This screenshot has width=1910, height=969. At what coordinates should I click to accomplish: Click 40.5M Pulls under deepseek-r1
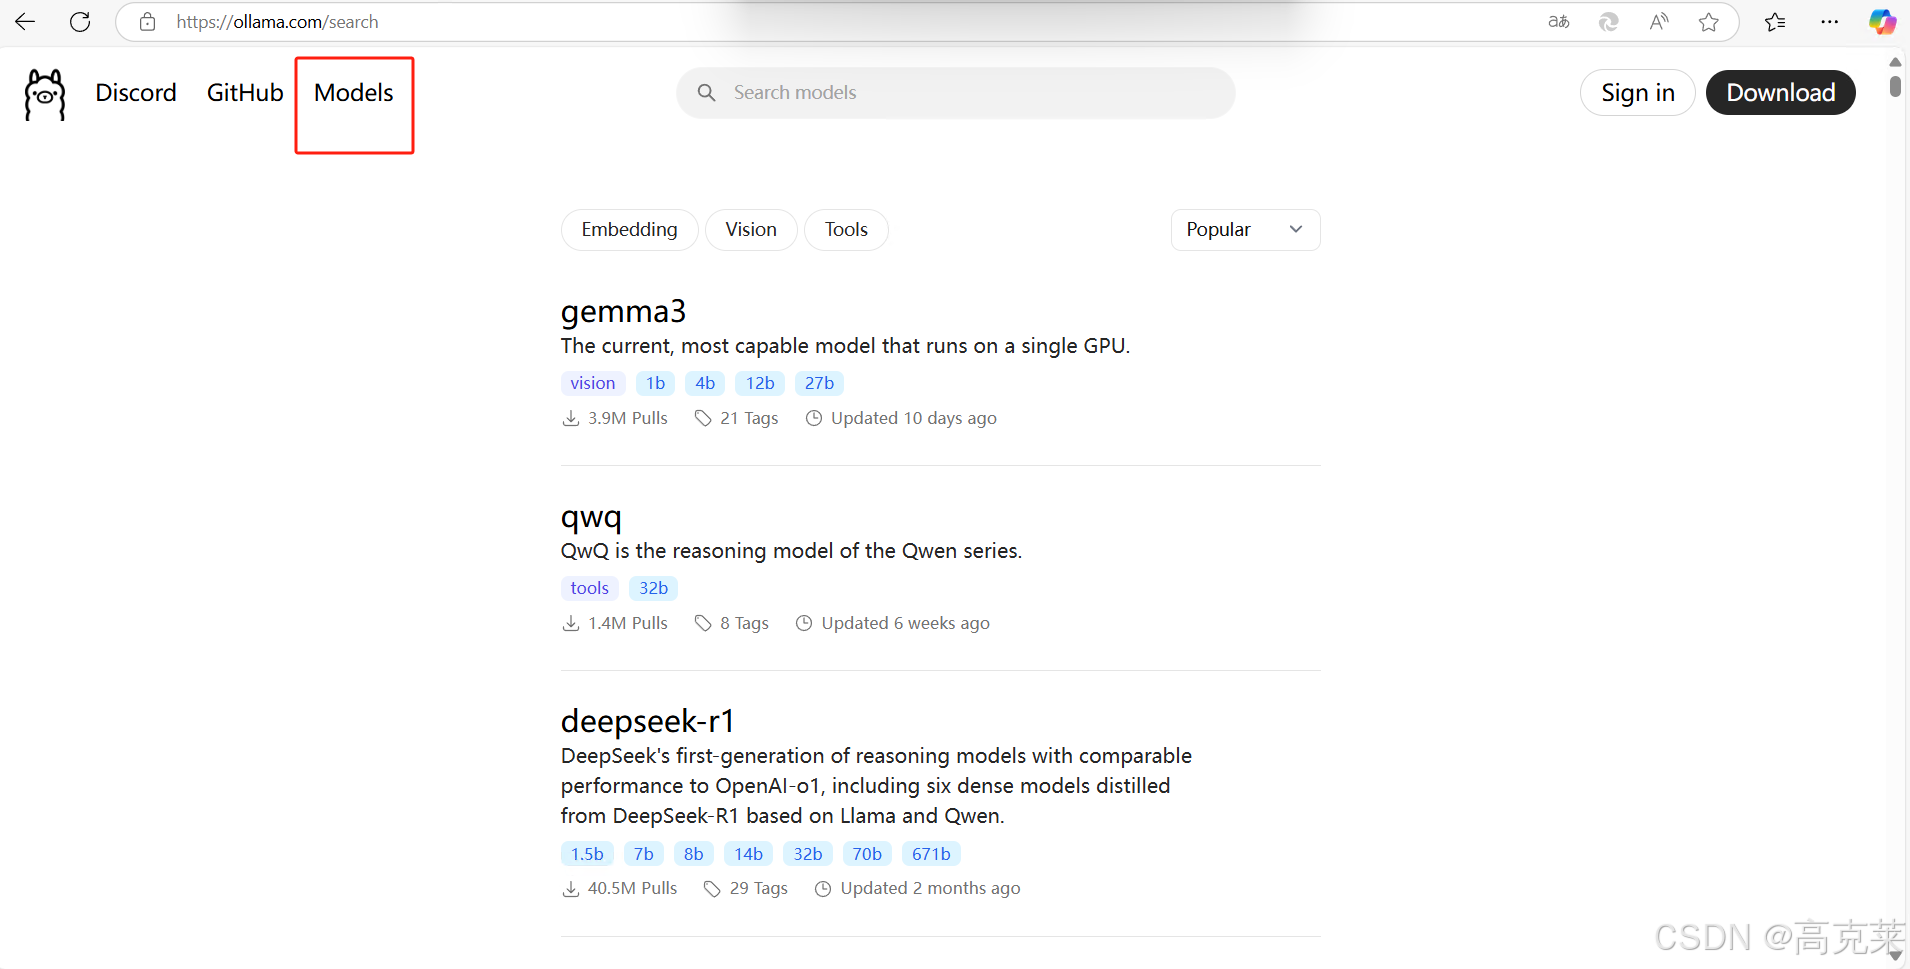point(620,888)
